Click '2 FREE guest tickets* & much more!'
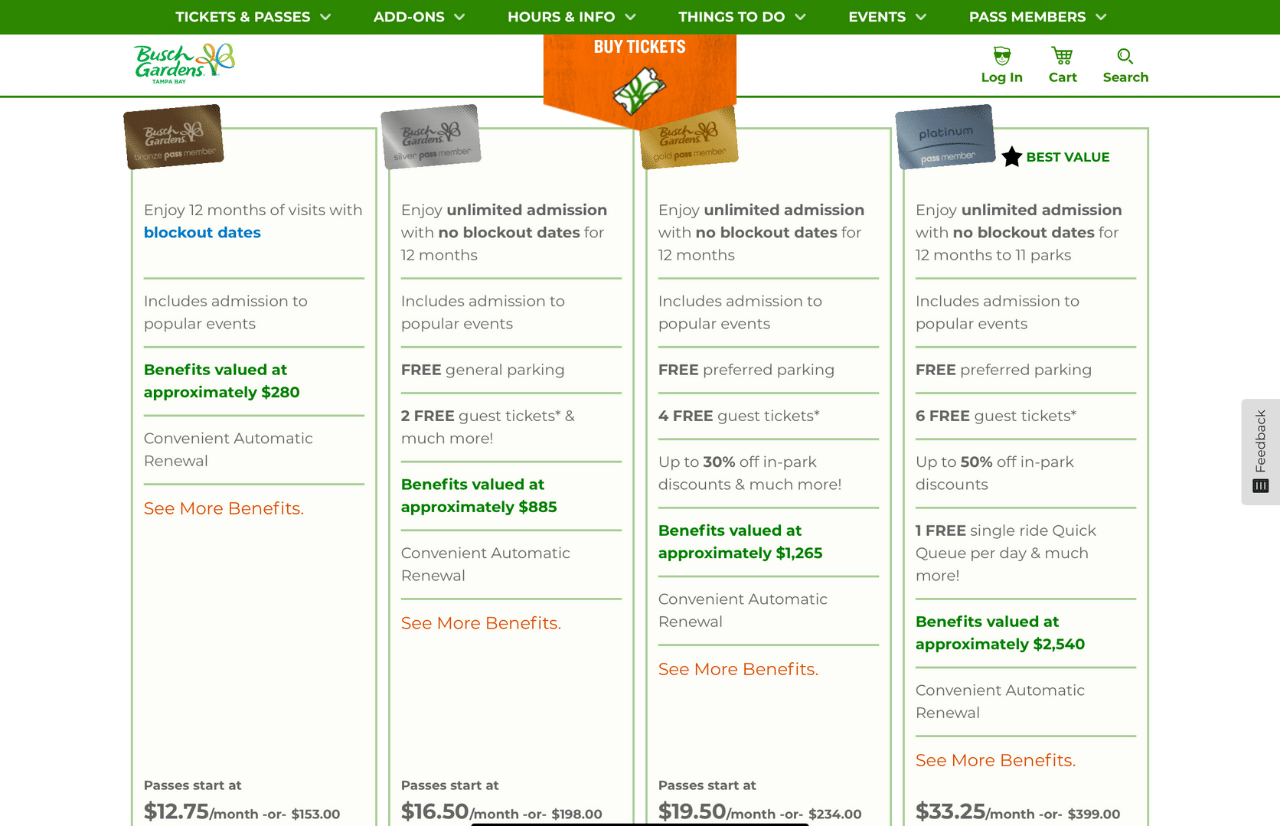The width and height of the screenshot is (1280, 826). (x=488, y=427)
